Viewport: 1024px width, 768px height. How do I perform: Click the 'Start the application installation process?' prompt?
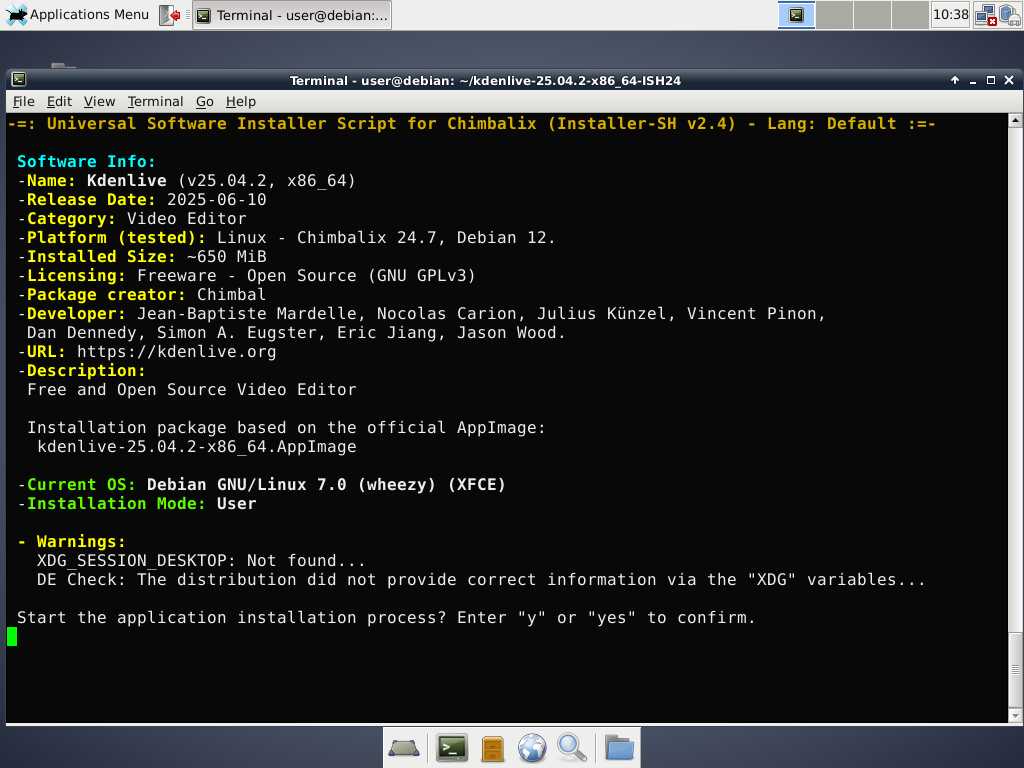232,617
